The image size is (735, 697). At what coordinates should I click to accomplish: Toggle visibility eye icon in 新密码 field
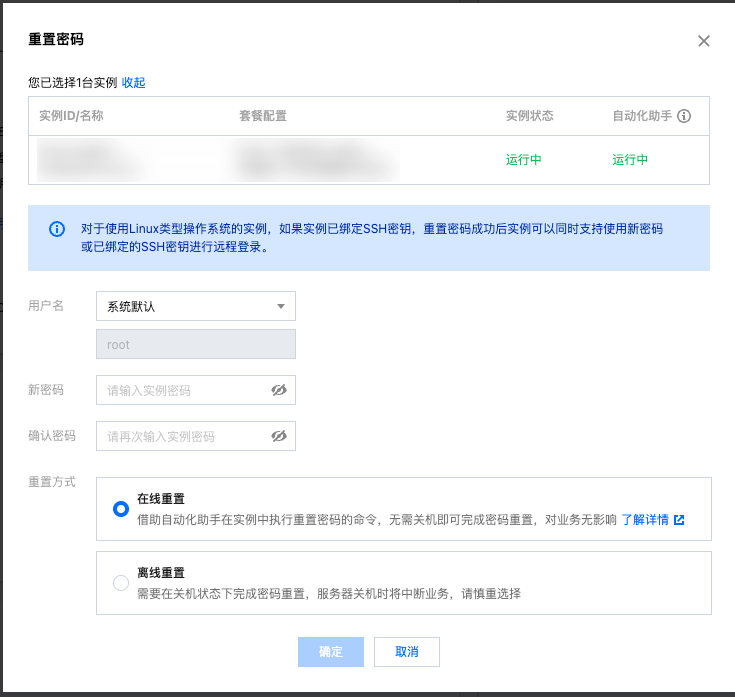[x=279, y=390]
